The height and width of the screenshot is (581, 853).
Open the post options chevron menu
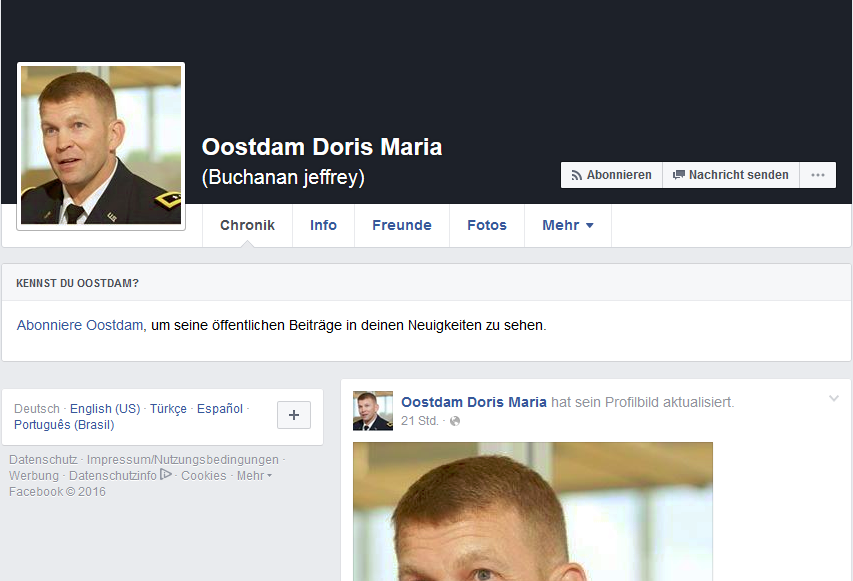[x=833, y=399]
